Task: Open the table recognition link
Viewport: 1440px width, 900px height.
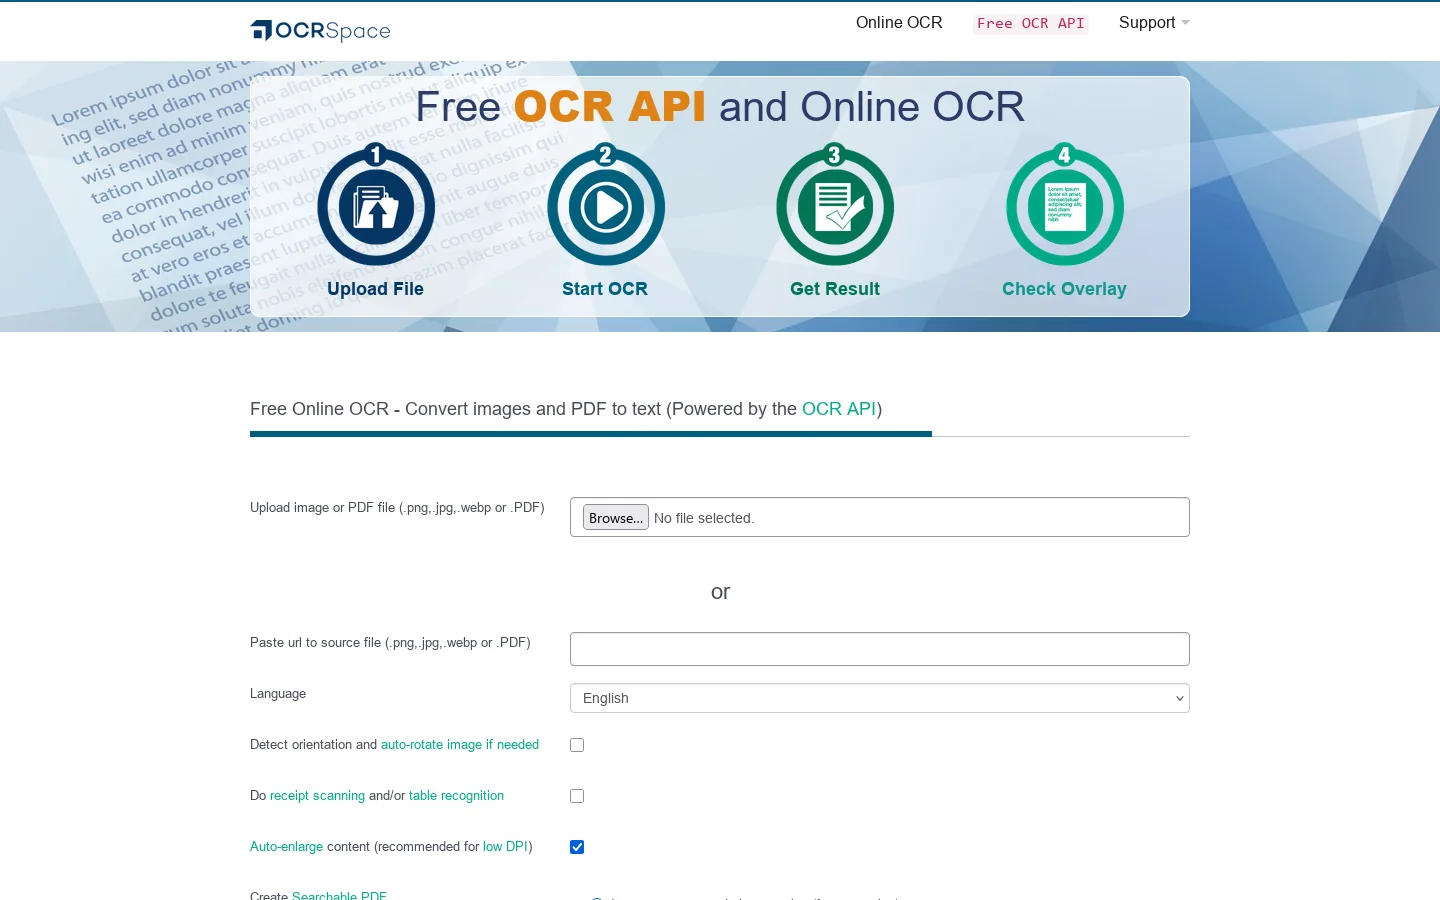Action: [456, 795]
